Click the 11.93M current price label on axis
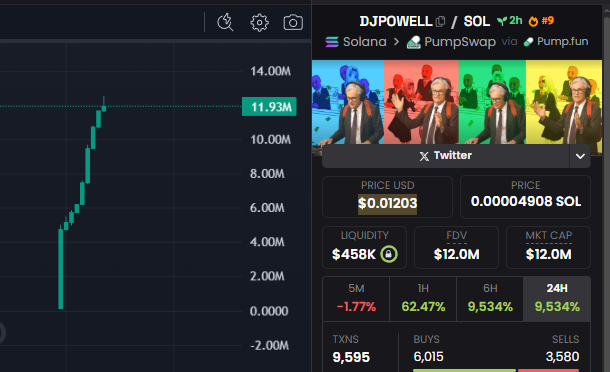 click(269, 107)
